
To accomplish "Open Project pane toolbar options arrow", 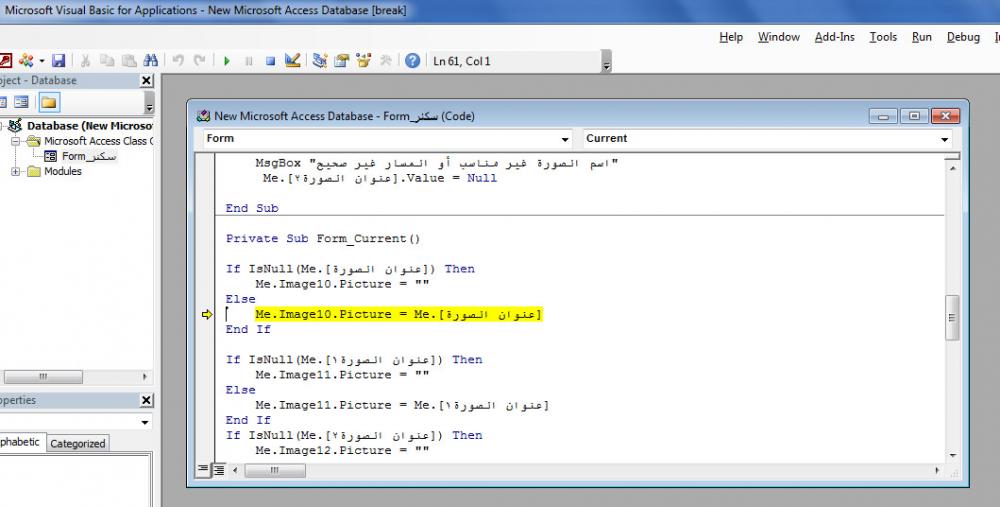I will pos(149,105).
